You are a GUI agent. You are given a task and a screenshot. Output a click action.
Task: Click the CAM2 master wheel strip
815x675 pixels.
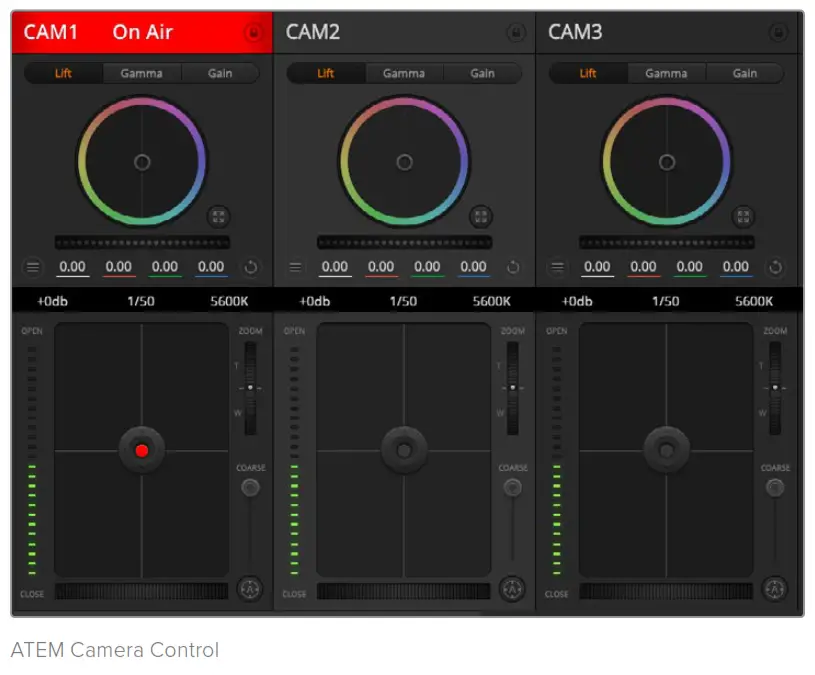click(404, 242)
